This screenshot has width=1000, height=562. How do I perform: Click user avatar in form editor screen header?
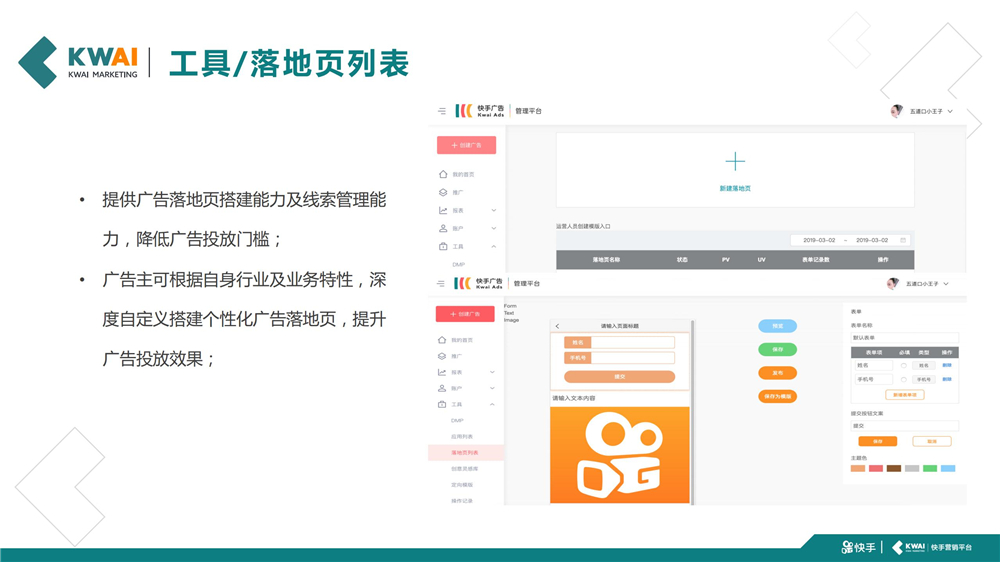coord(893,283)
